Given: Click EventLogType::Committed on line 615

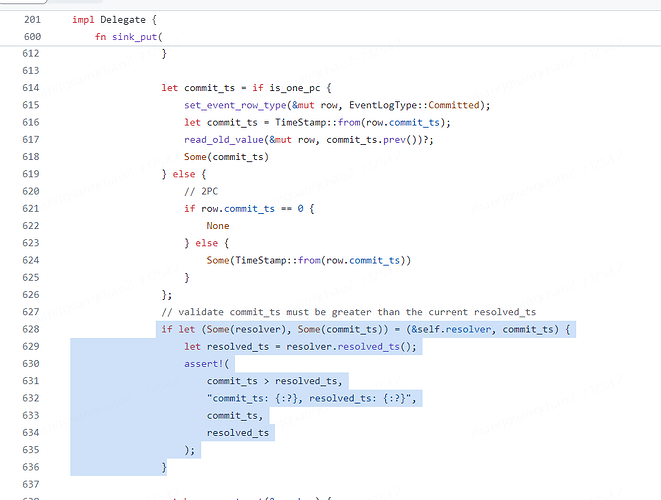Looking at the screenshot, I should point(414,105).
